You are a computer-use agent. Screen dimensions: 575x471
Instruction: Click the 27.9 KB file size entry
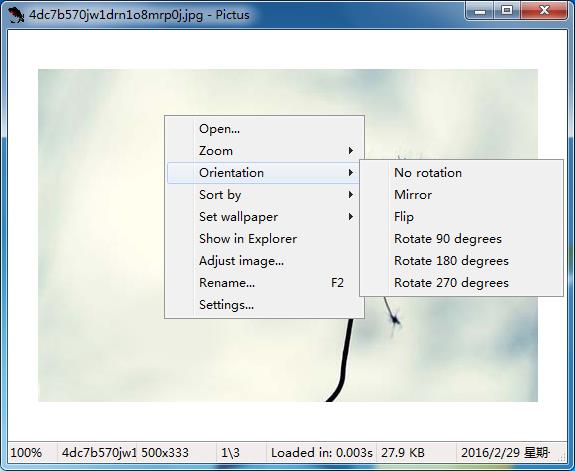coord(403,453)
